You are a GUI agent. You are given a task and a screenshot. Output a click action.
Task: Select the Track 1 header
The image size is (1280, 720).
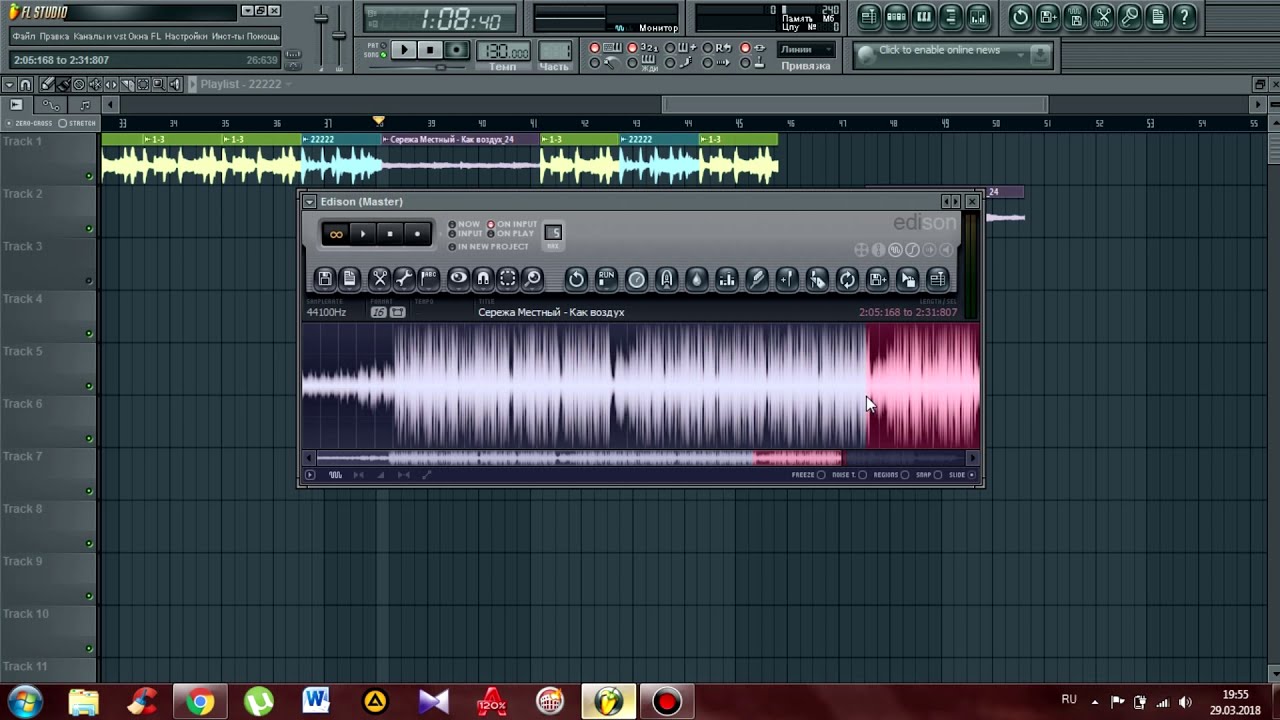(x=48, y=160)
